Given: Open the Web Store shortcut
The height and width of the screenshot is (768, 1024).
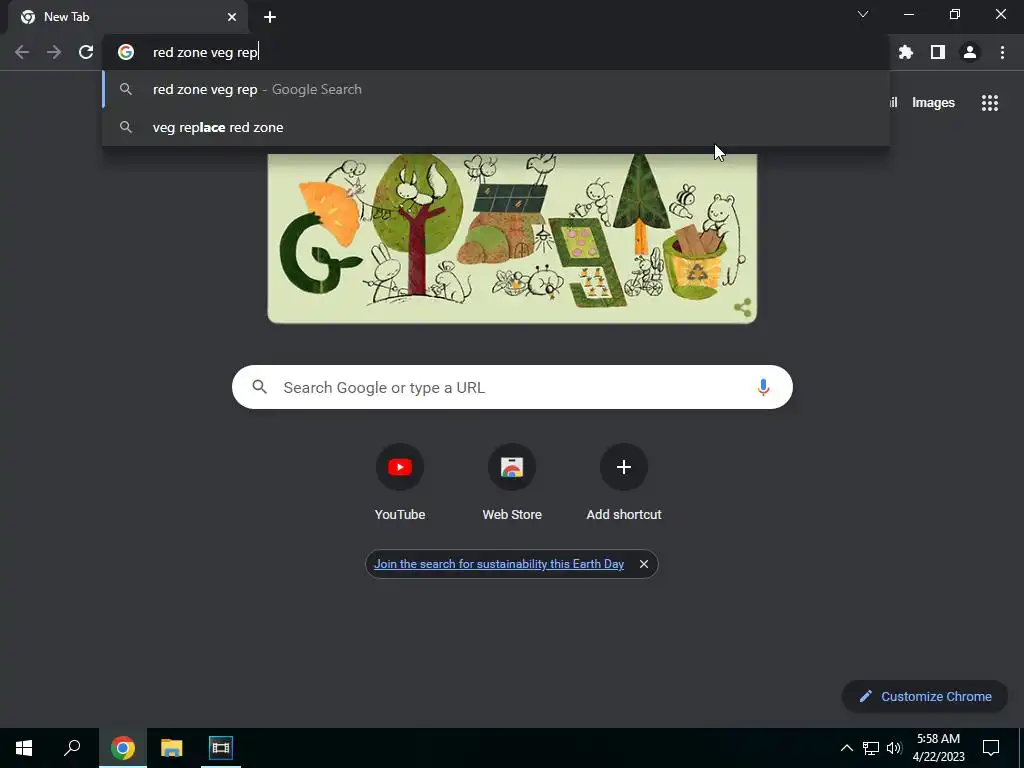Looking at the screenshot, I should click(512, 483).
